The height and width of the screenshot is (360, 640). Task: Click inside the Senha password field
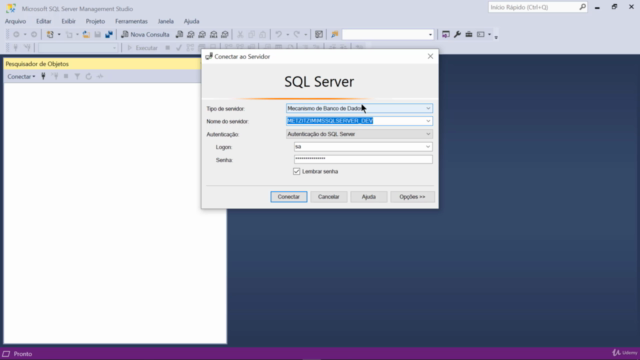tap(363, 159)
